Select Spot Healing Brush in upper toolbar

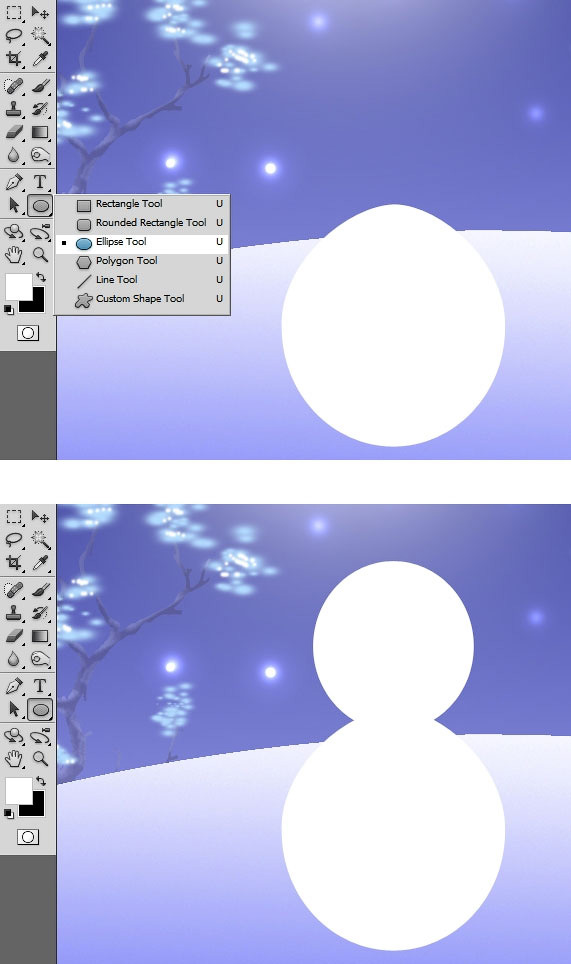tap(14, 86)
